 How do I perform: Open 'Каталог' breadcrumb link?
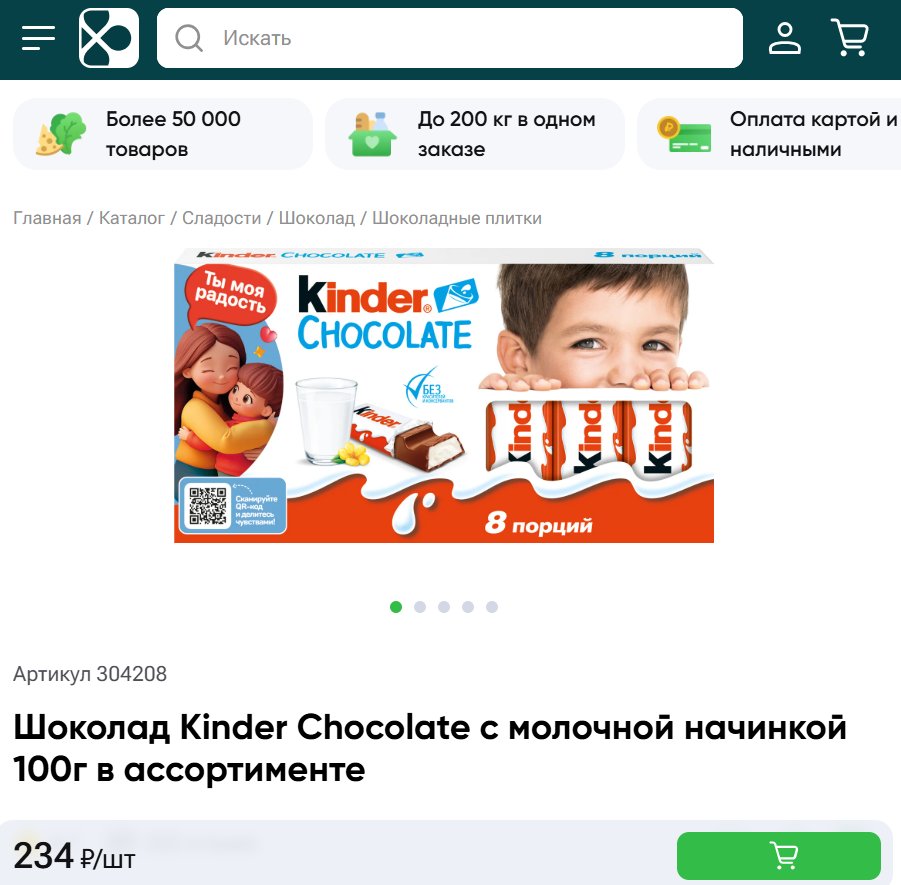point(132,218)
